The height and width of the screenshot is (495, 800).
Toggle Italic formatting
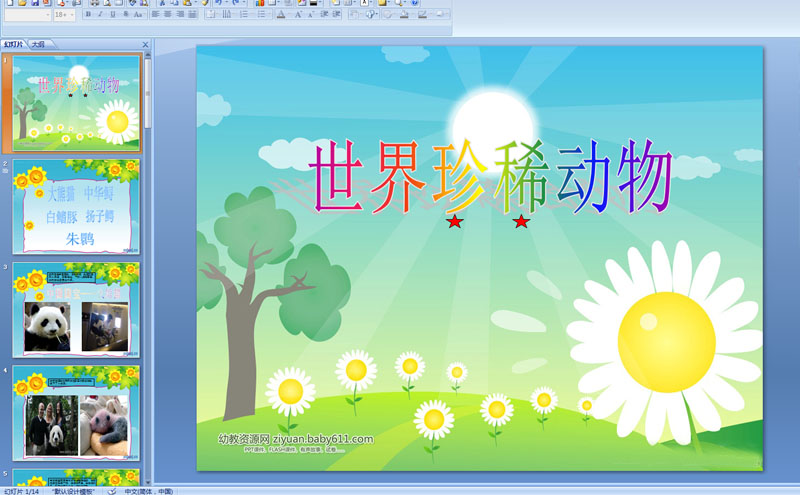click(x=100, y=15)
